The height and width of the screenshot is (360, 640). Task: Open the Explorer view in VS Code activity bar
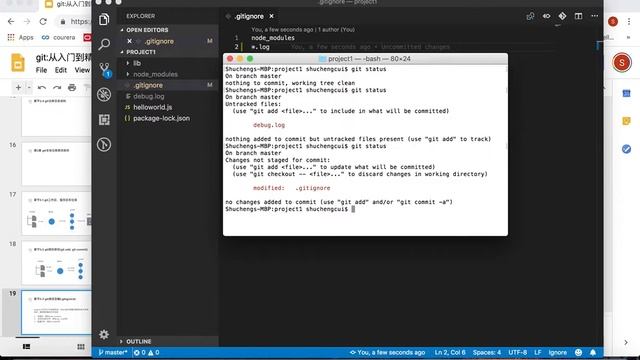pos(104,19)
